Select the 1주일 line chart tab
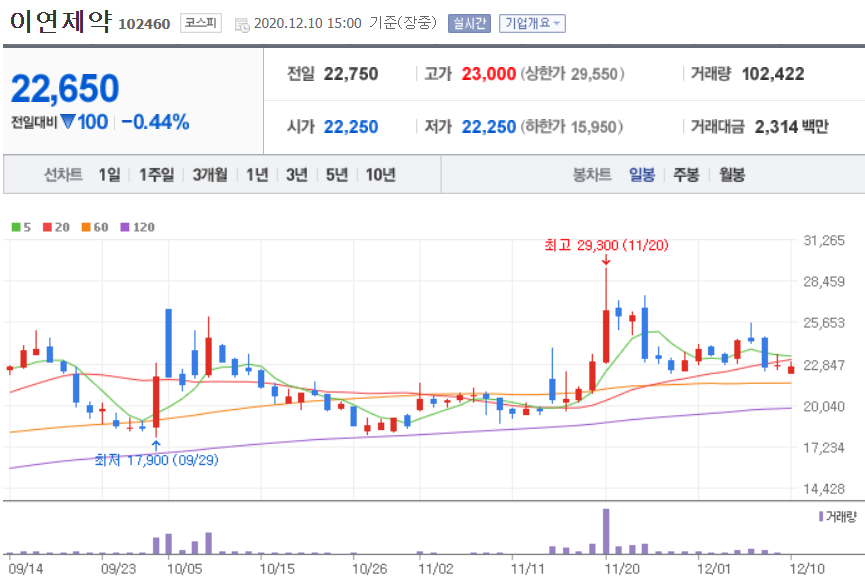 pyautogui.click(x=157, y=175)
